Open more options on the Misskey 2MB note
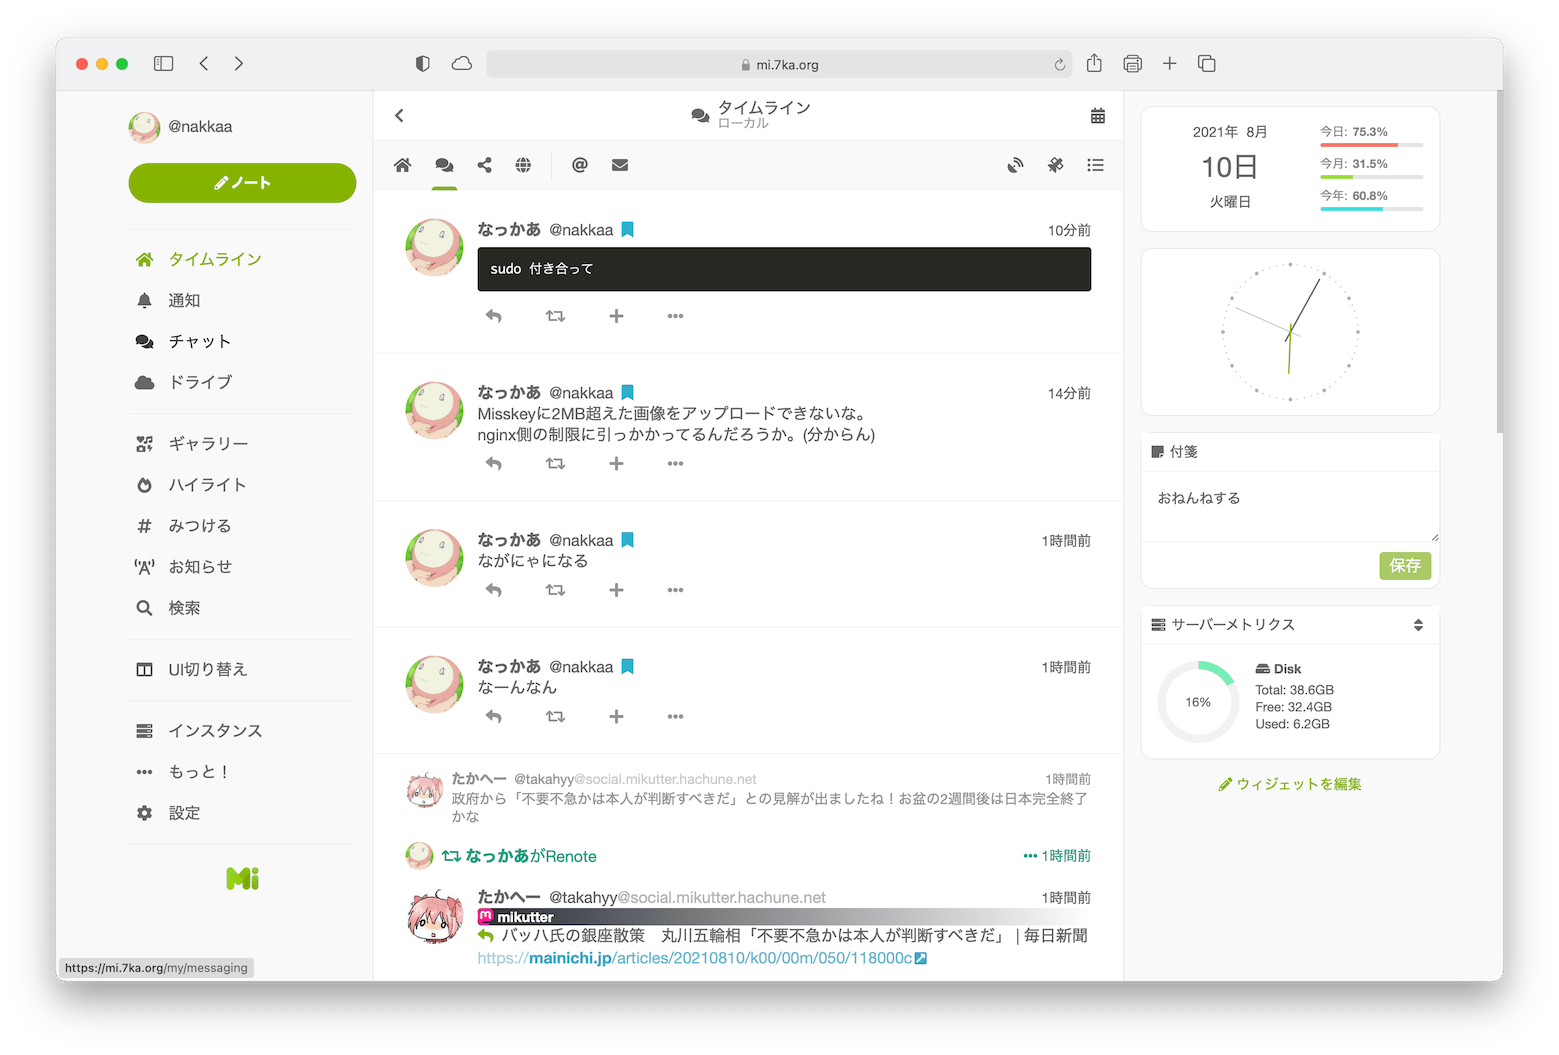This screenshot has width=1559, height=1055. coord(675,463)
